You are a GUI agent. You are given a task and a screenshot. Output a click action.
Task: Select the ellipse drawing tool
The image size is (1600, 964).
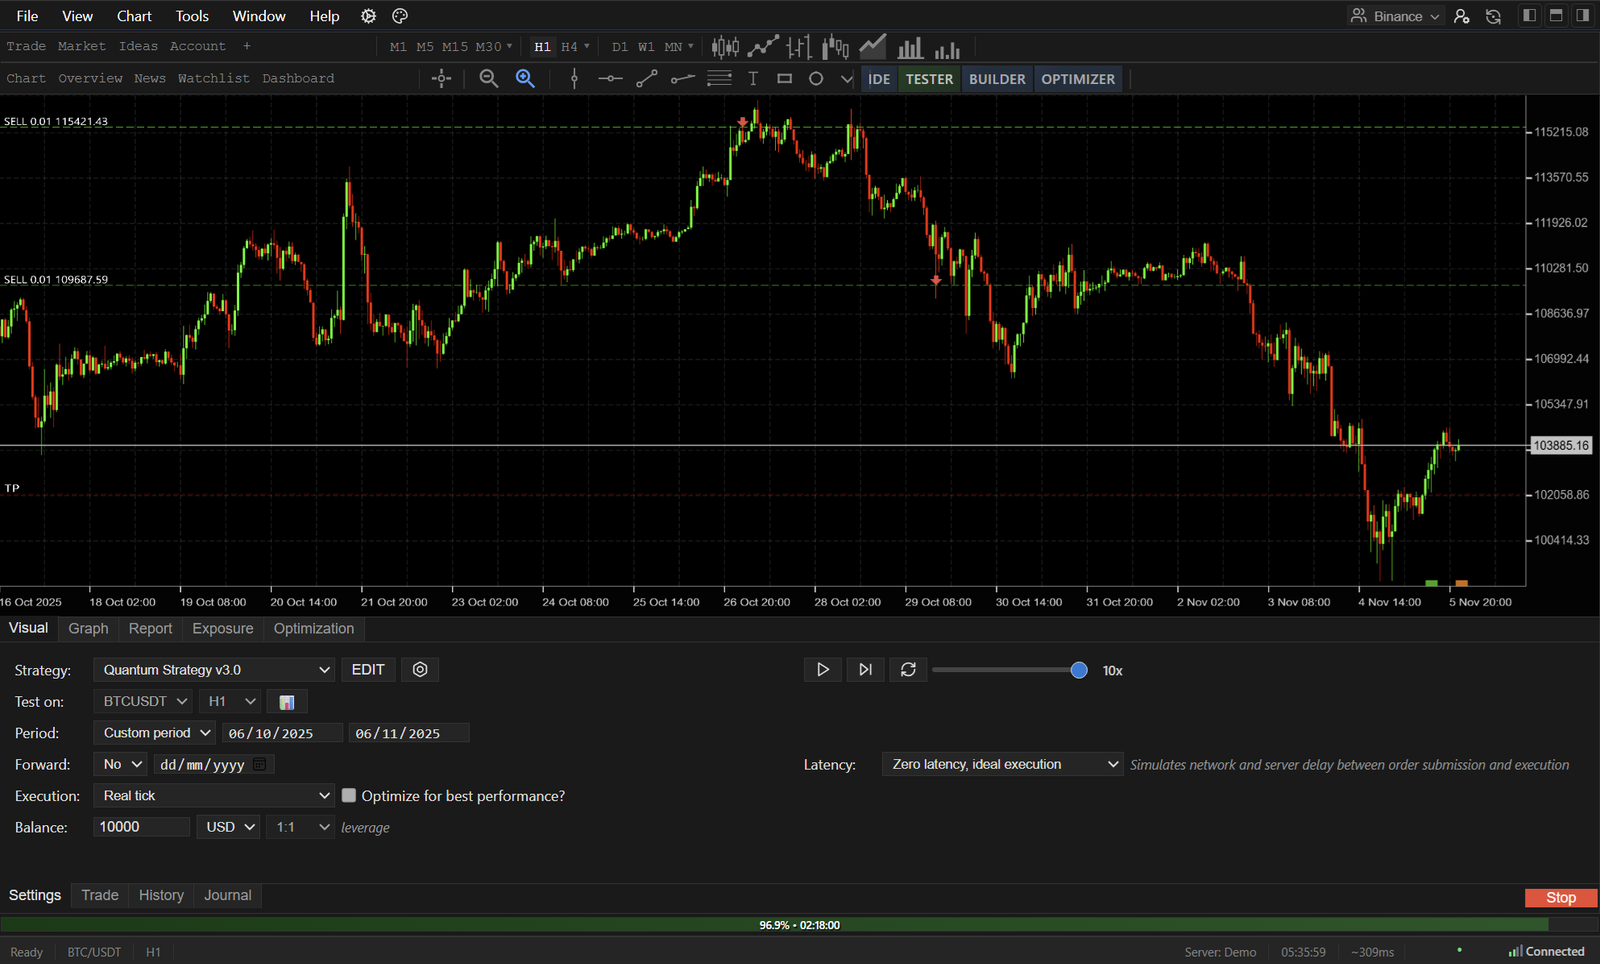click(816, 78)
